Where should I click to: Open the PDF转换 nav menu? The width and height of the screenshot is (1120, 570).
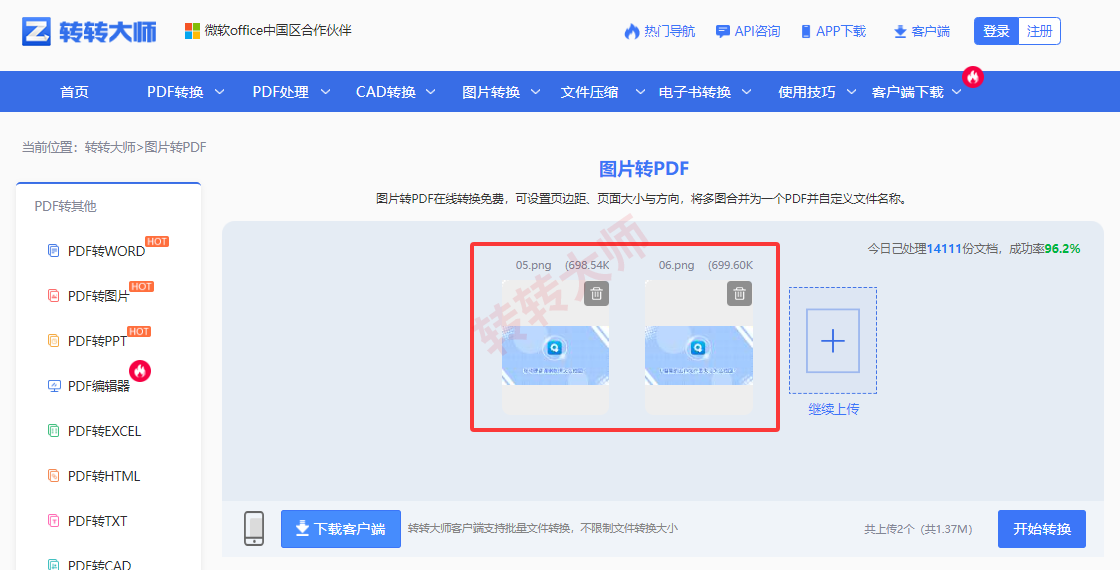pos(175,91)
